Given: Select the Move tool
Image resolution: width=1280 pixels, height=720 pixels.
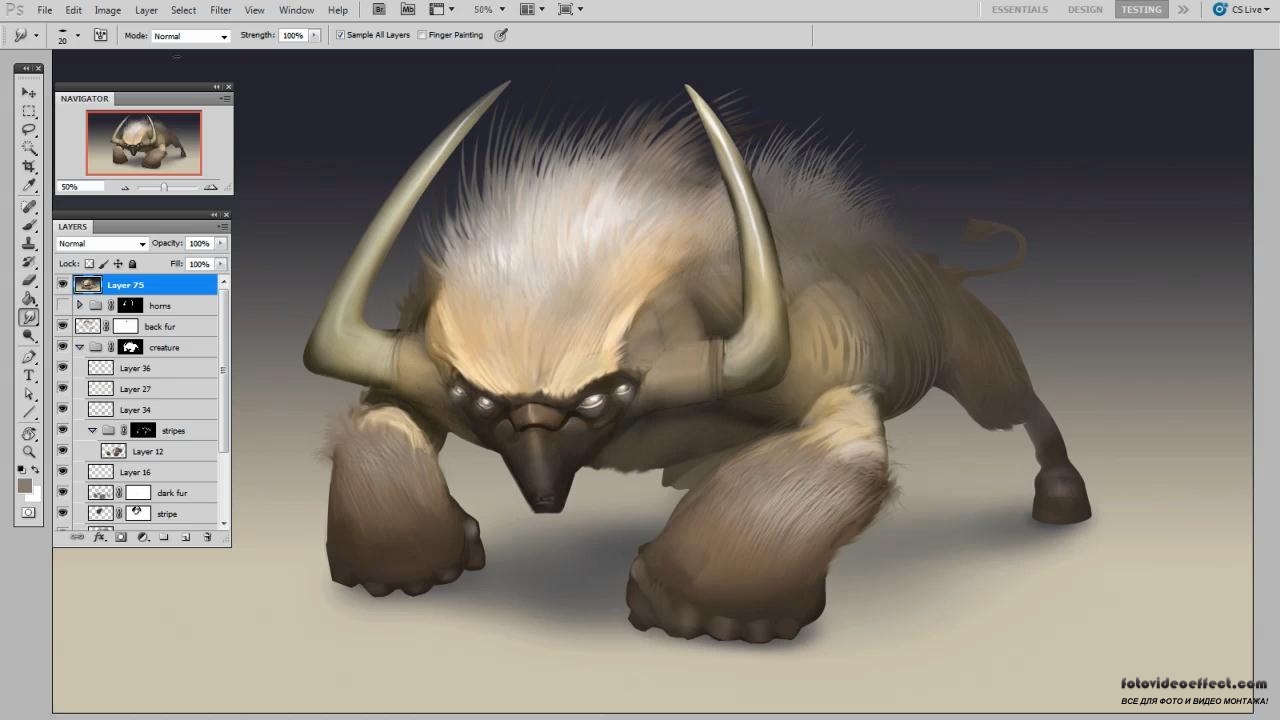Looking at the screenshot, I should click(29, 92).
